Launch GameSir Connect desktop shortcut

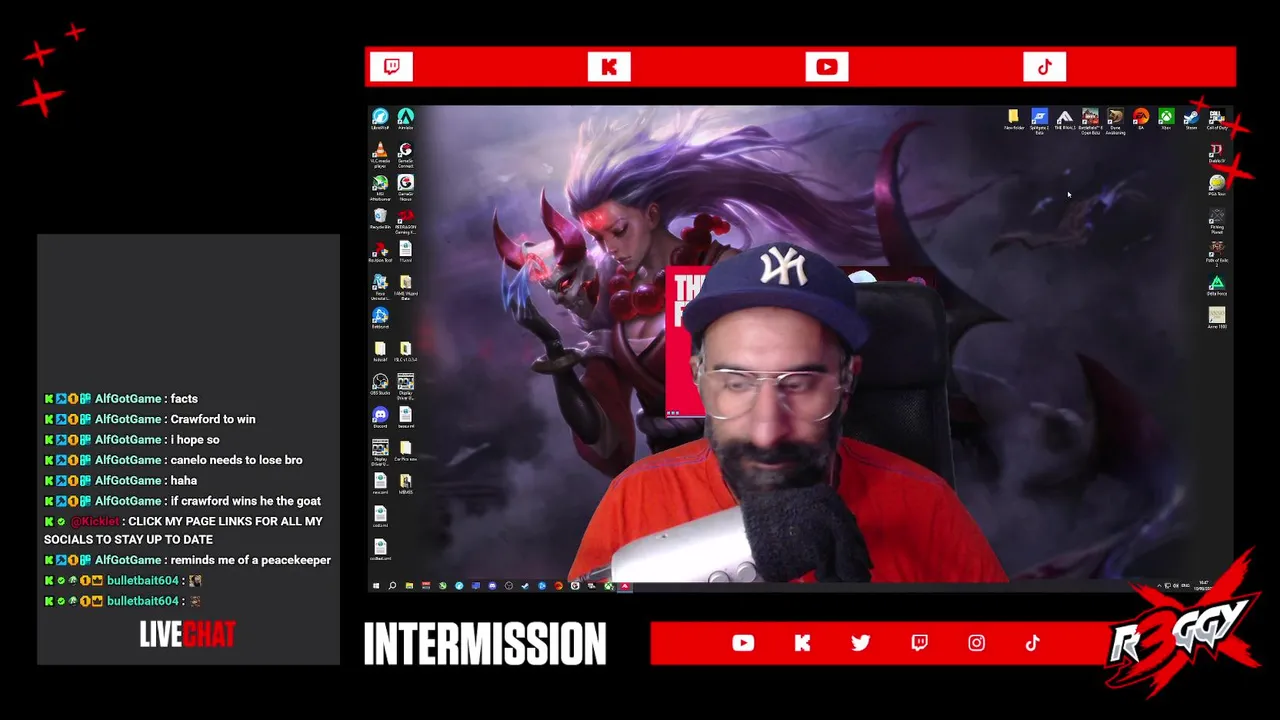(405, 154)
